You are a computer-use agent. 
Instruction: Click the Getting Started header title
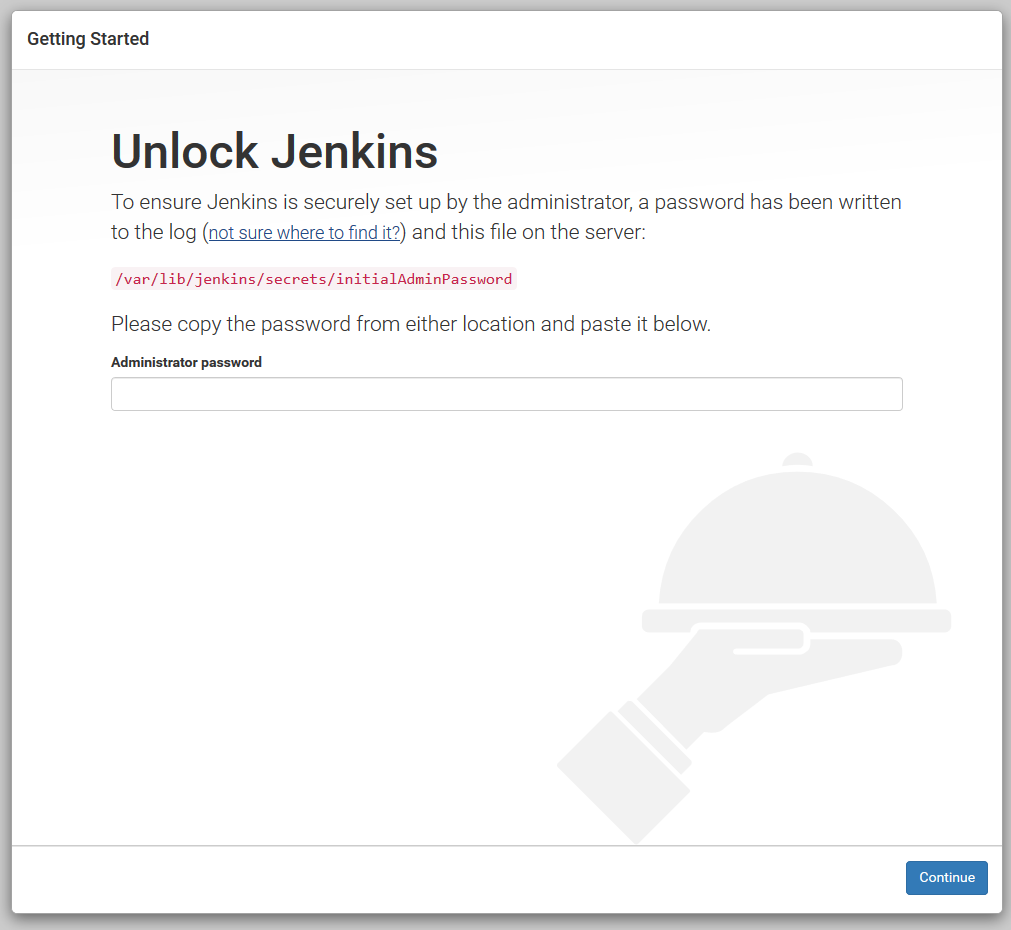point(88,39)
